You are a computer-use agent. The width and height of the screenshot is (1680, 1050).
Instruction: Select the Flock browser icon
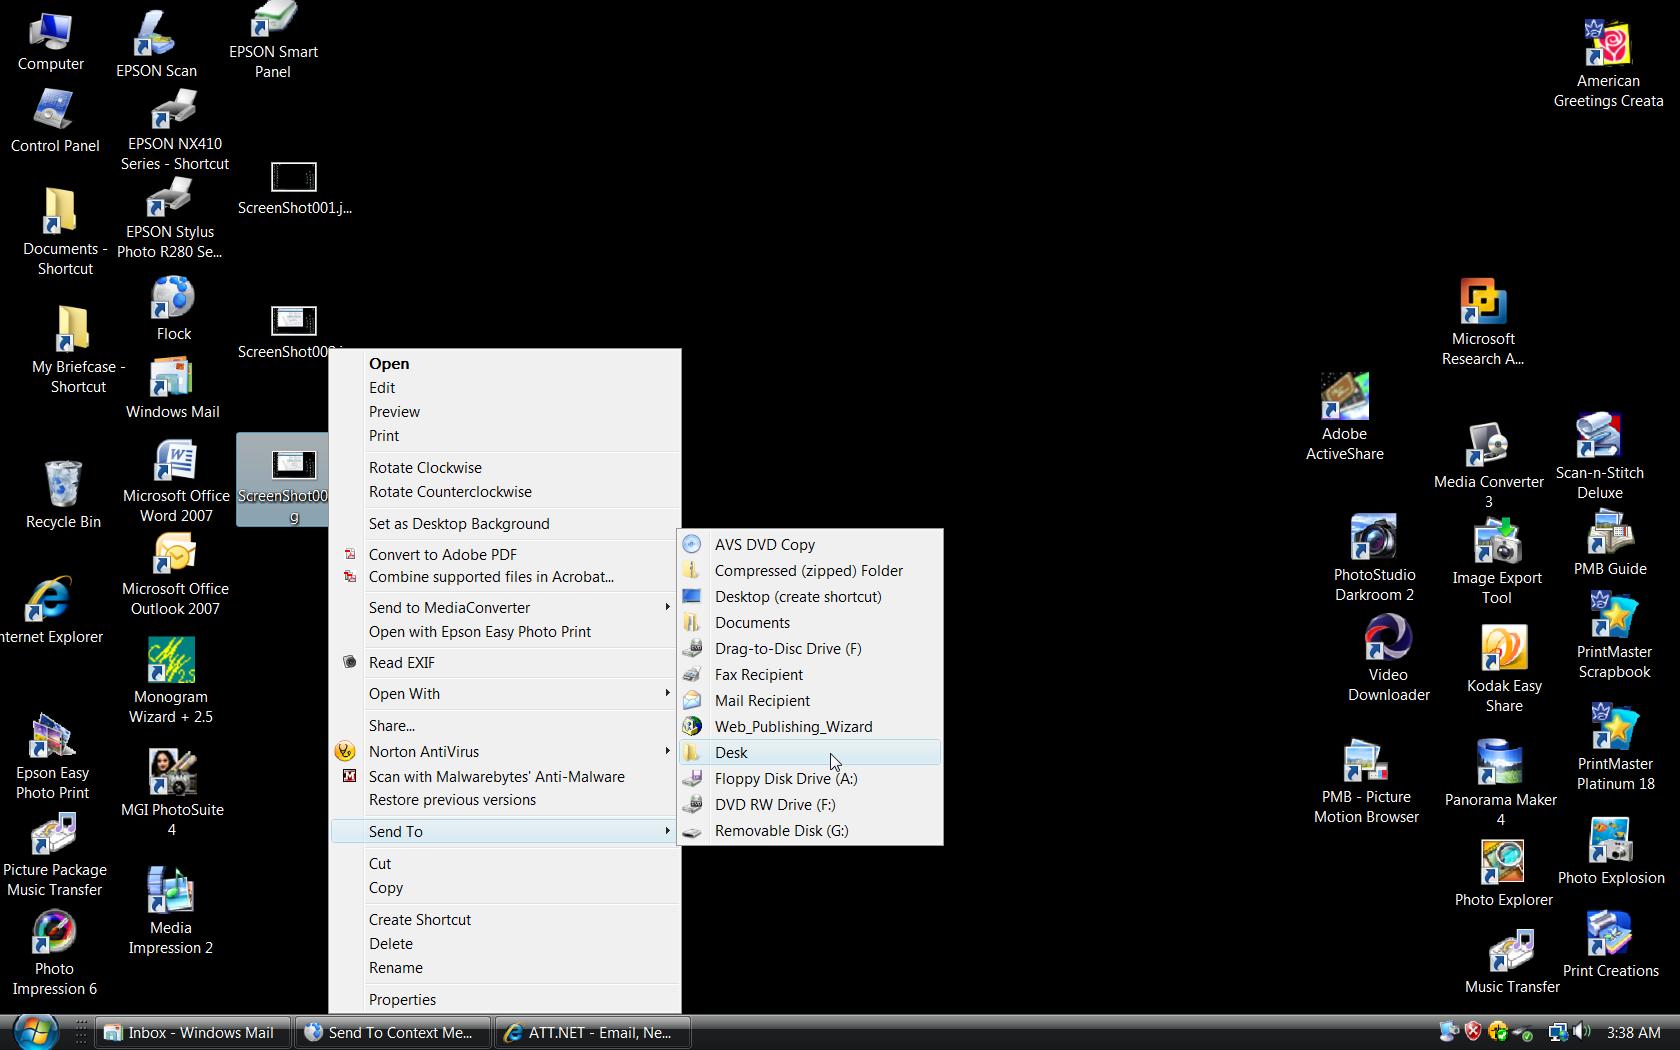173,309
